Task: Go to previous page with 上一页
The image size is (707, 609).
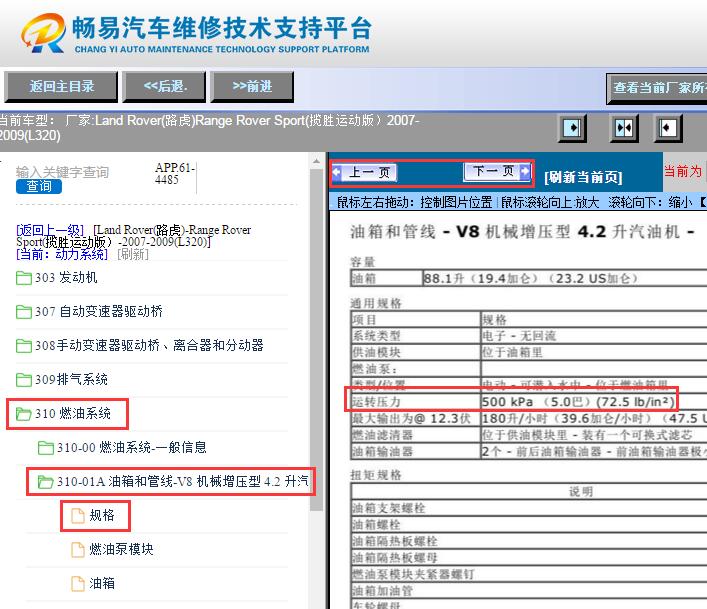Action: pos(364,172)
